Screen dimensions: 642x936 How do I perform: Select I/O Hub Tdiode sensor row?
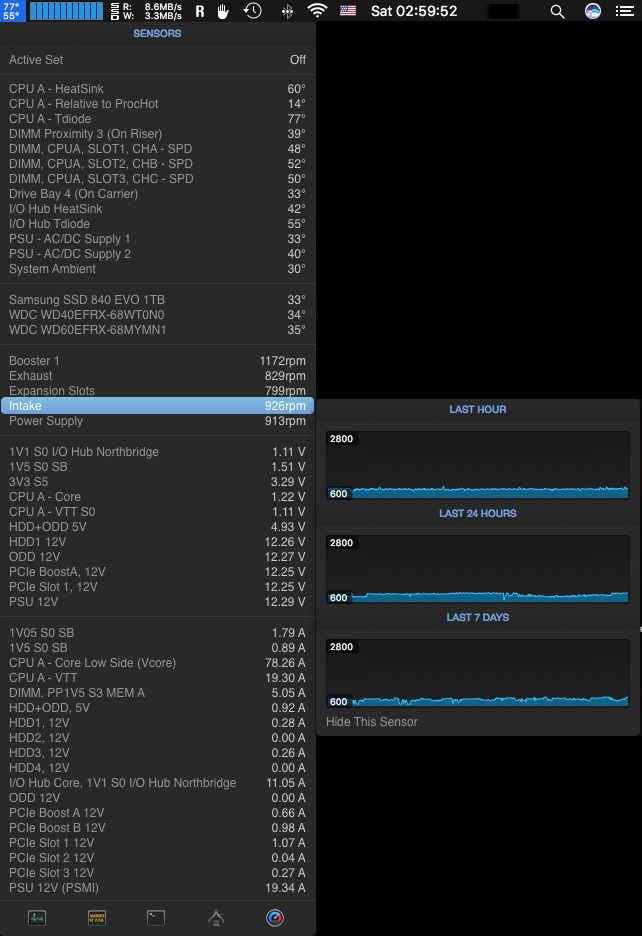[158, 223]
